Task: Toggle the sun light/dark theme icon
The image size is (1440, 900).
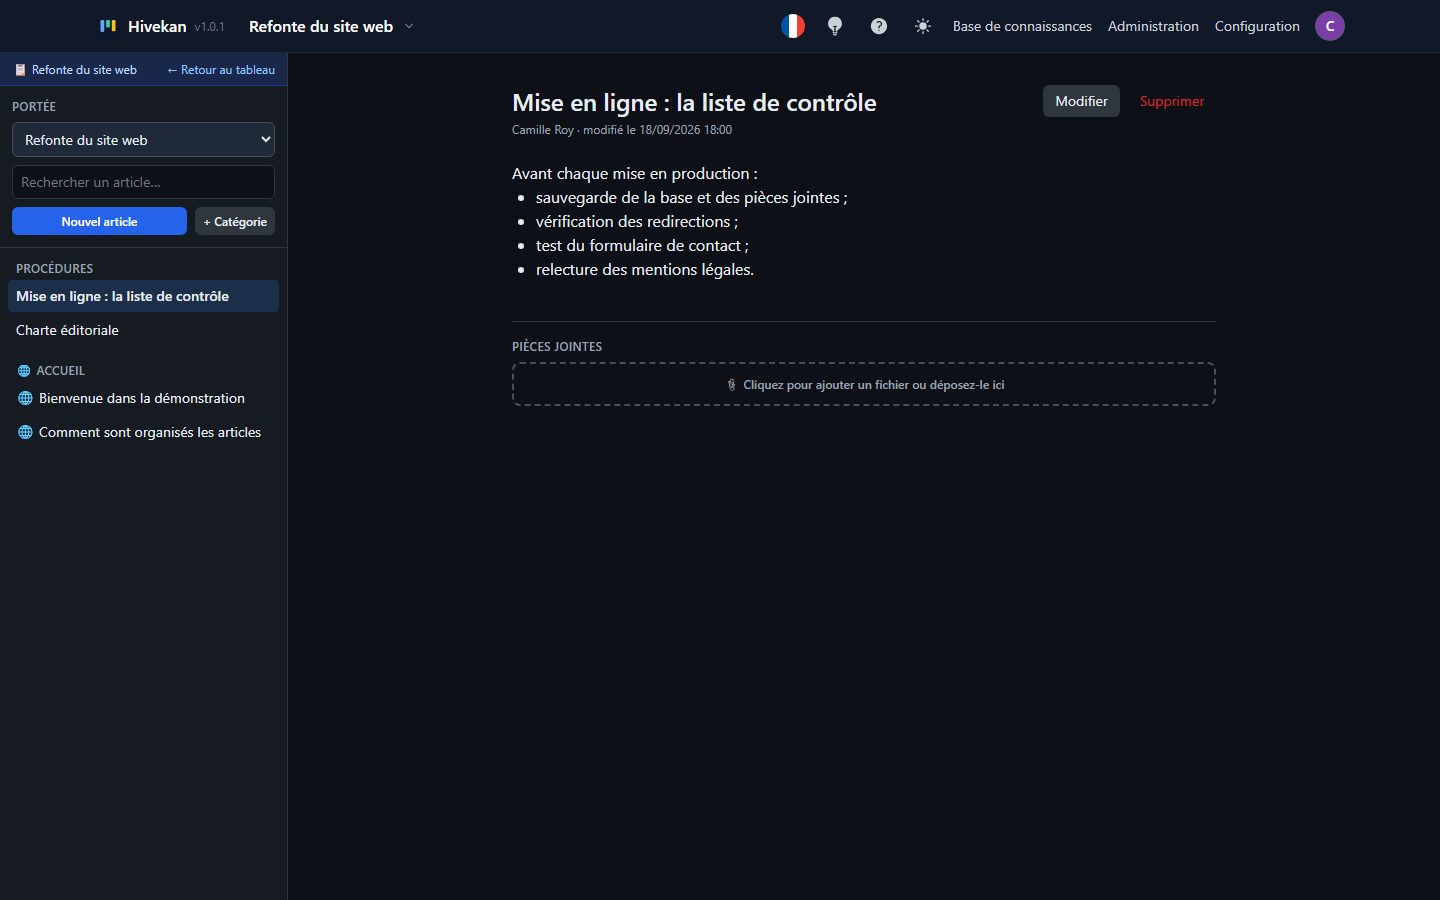Action: (x=923, y=26)
